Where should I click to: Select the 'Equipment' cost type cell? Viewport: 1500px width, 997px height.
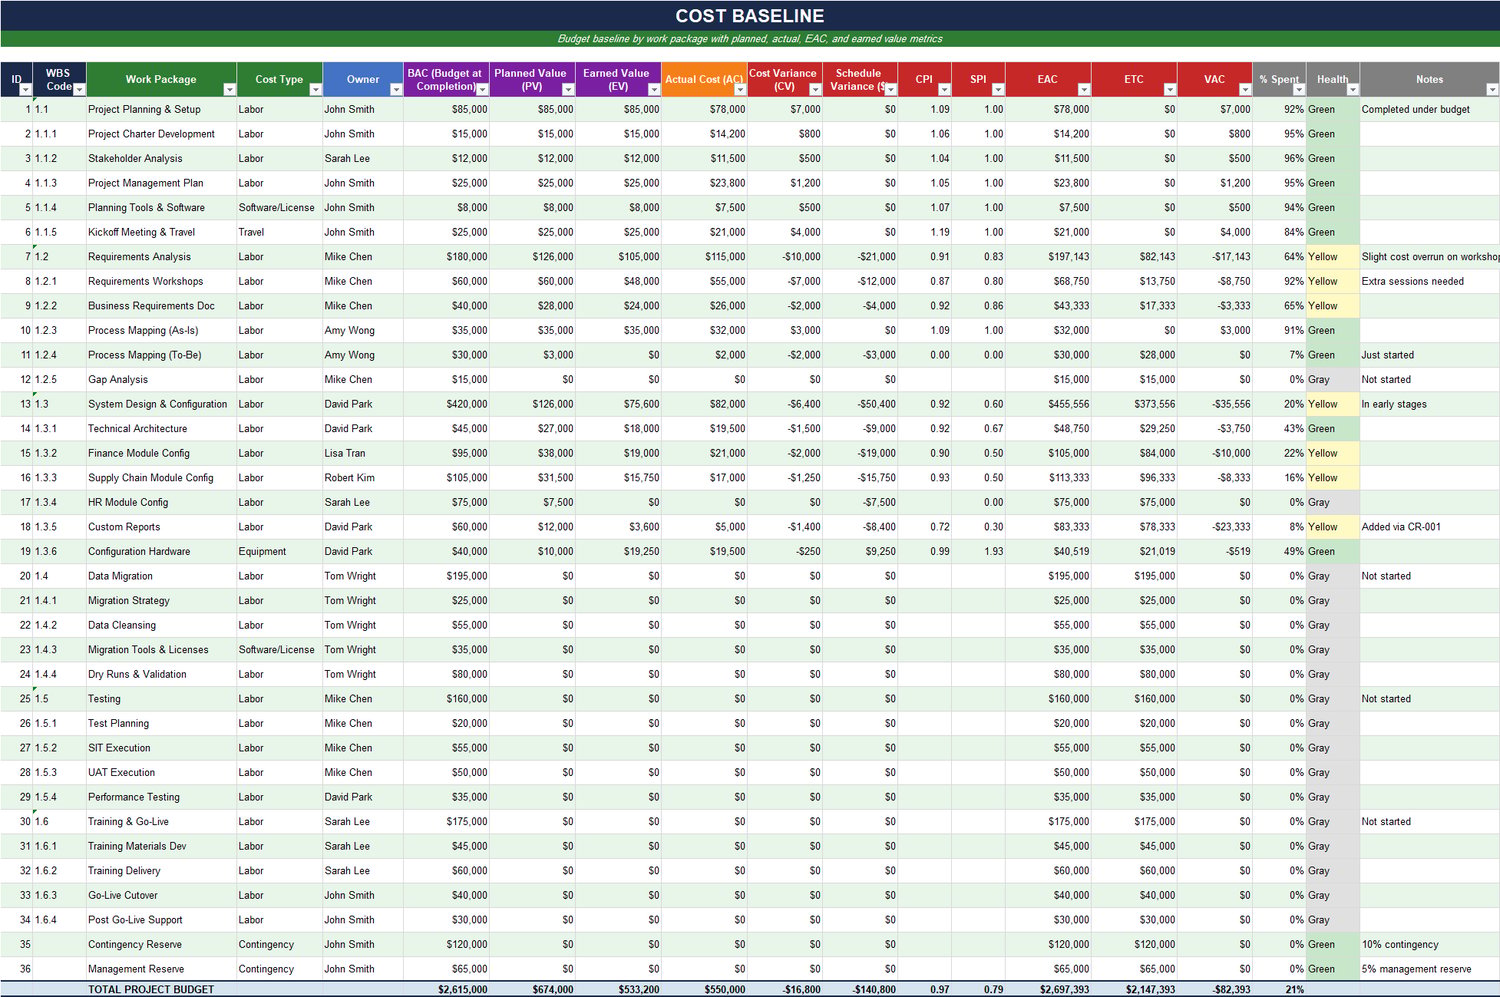[279, 552]
